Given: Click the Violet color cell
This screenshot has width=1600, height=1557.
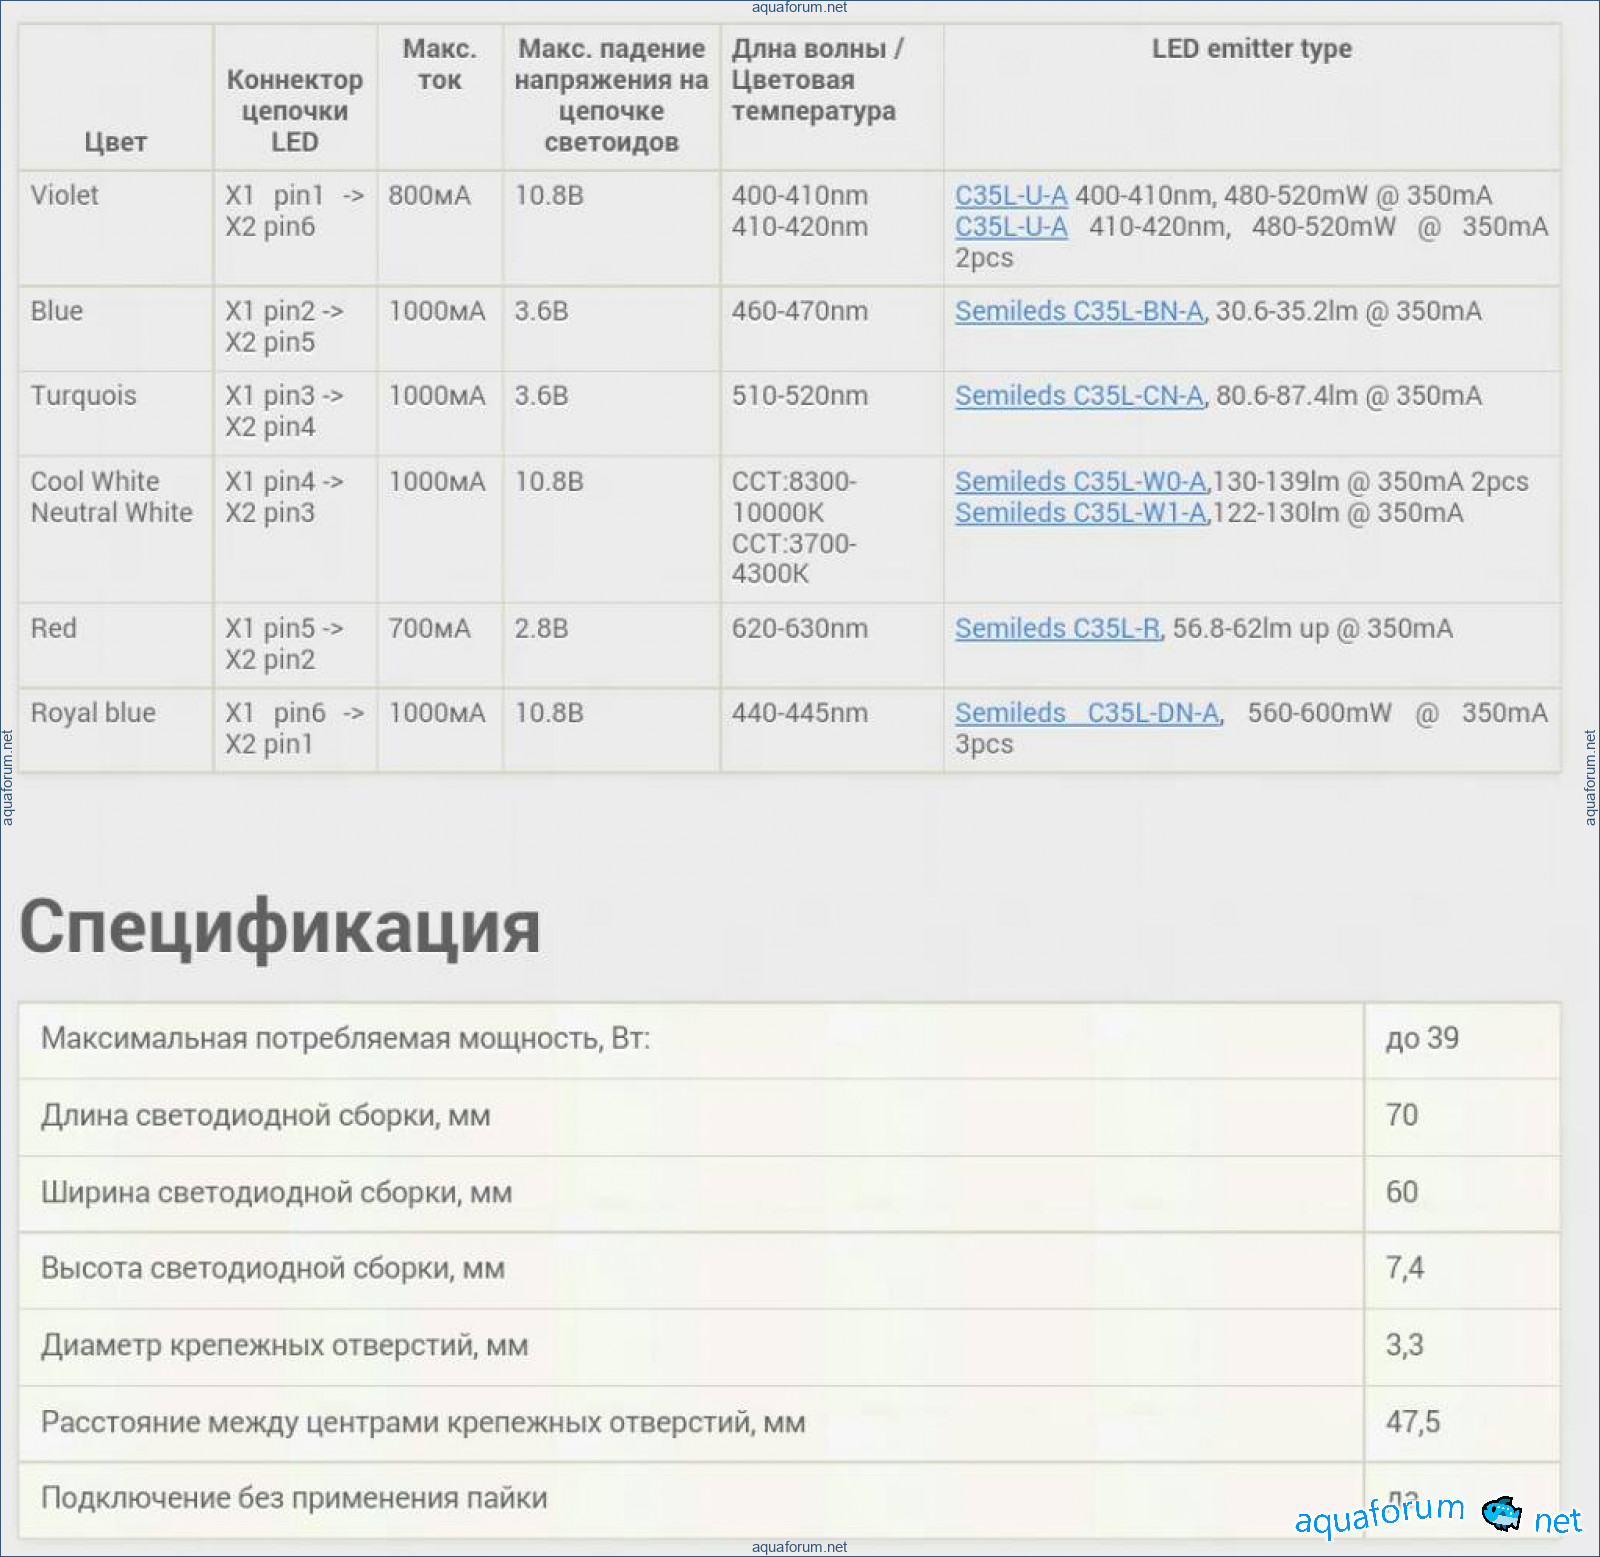Looking at the screenshot, I should 65,196.
